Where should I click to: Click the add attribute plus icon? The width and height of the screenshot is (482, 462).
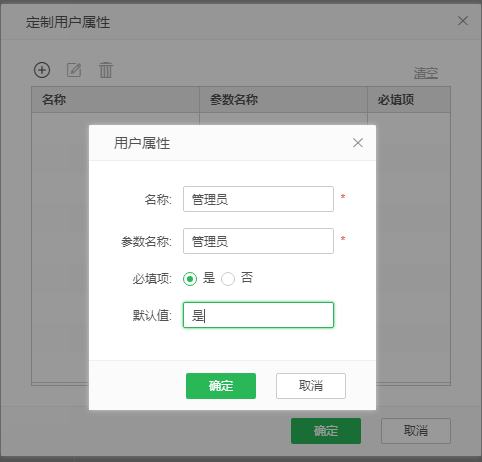pyautogui.click(x=42, y=70)
